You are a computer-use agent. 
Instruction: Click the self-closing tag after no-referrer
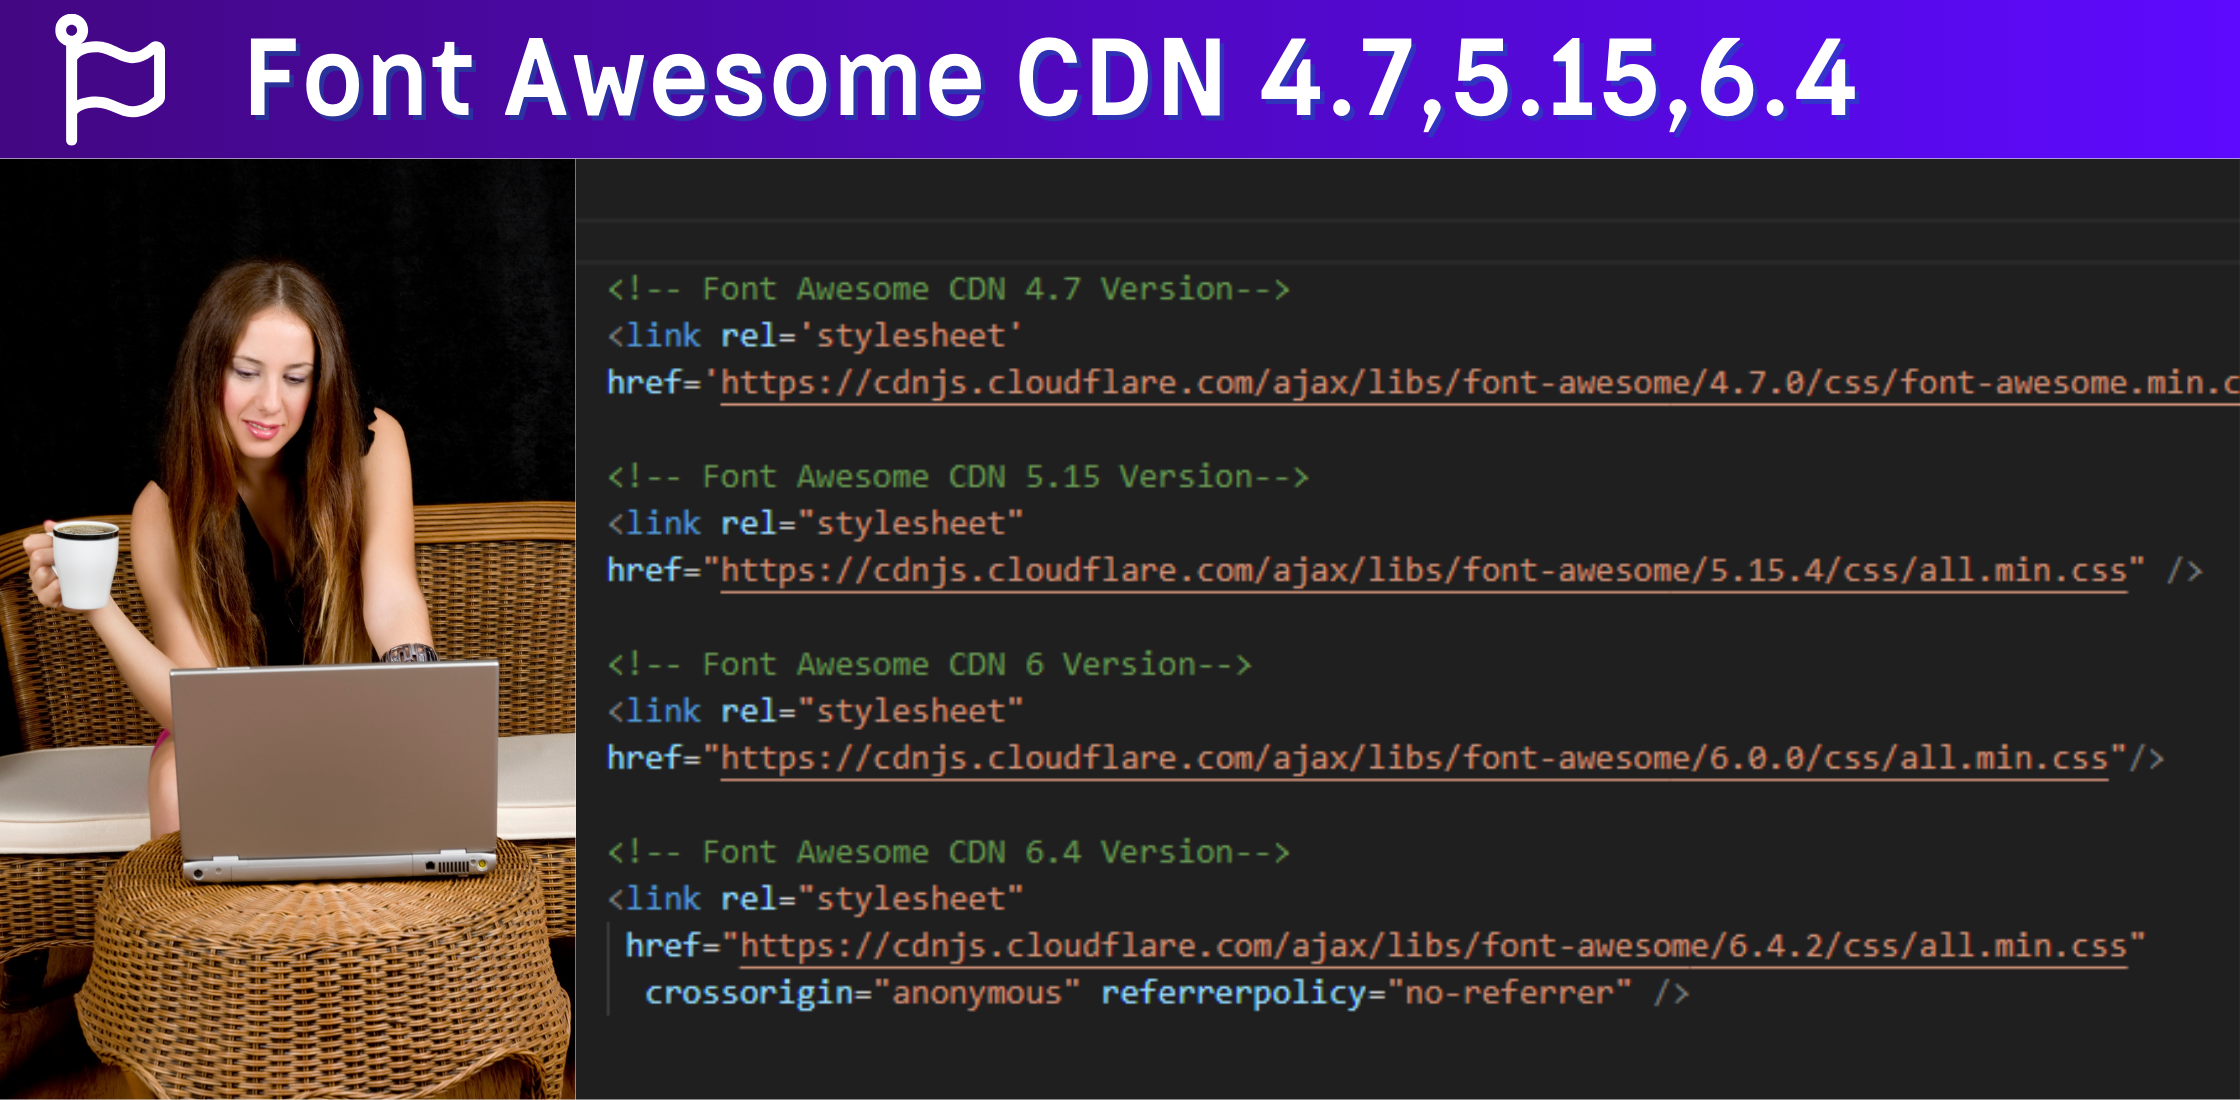(x=1670, y=993)
